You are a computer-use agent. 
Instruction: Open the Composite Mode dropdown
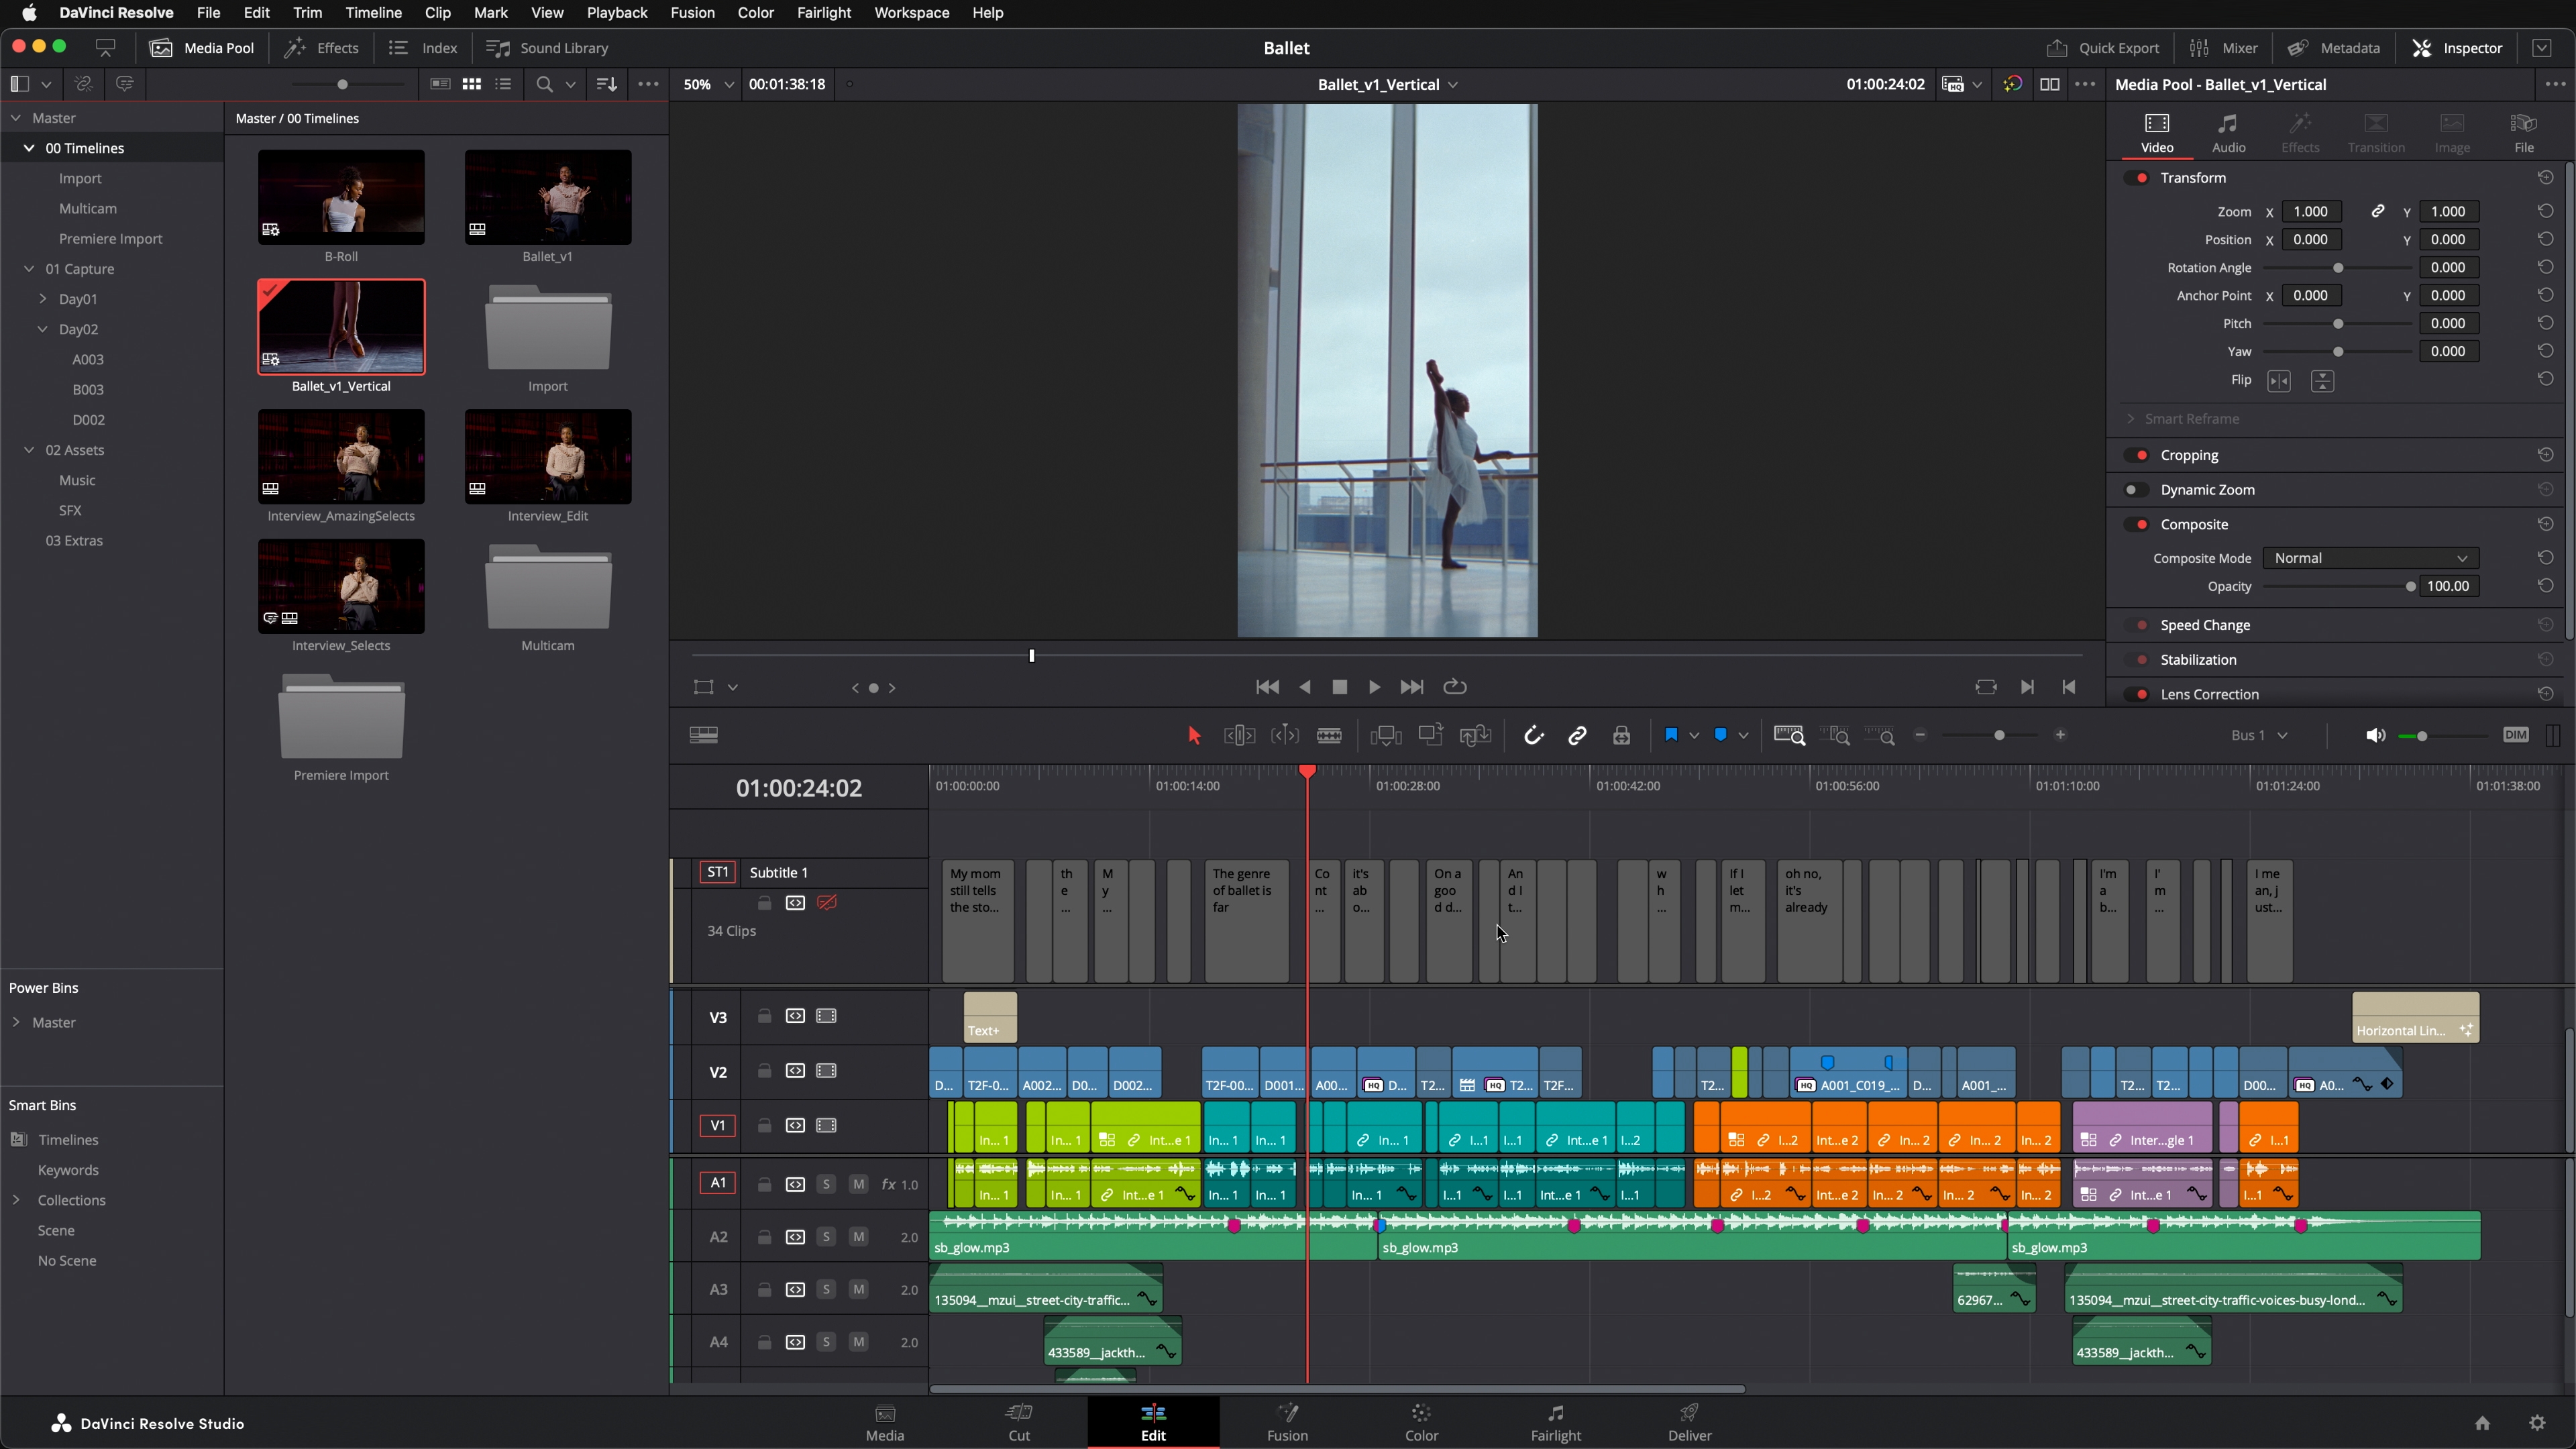(x=2369, y=558)
